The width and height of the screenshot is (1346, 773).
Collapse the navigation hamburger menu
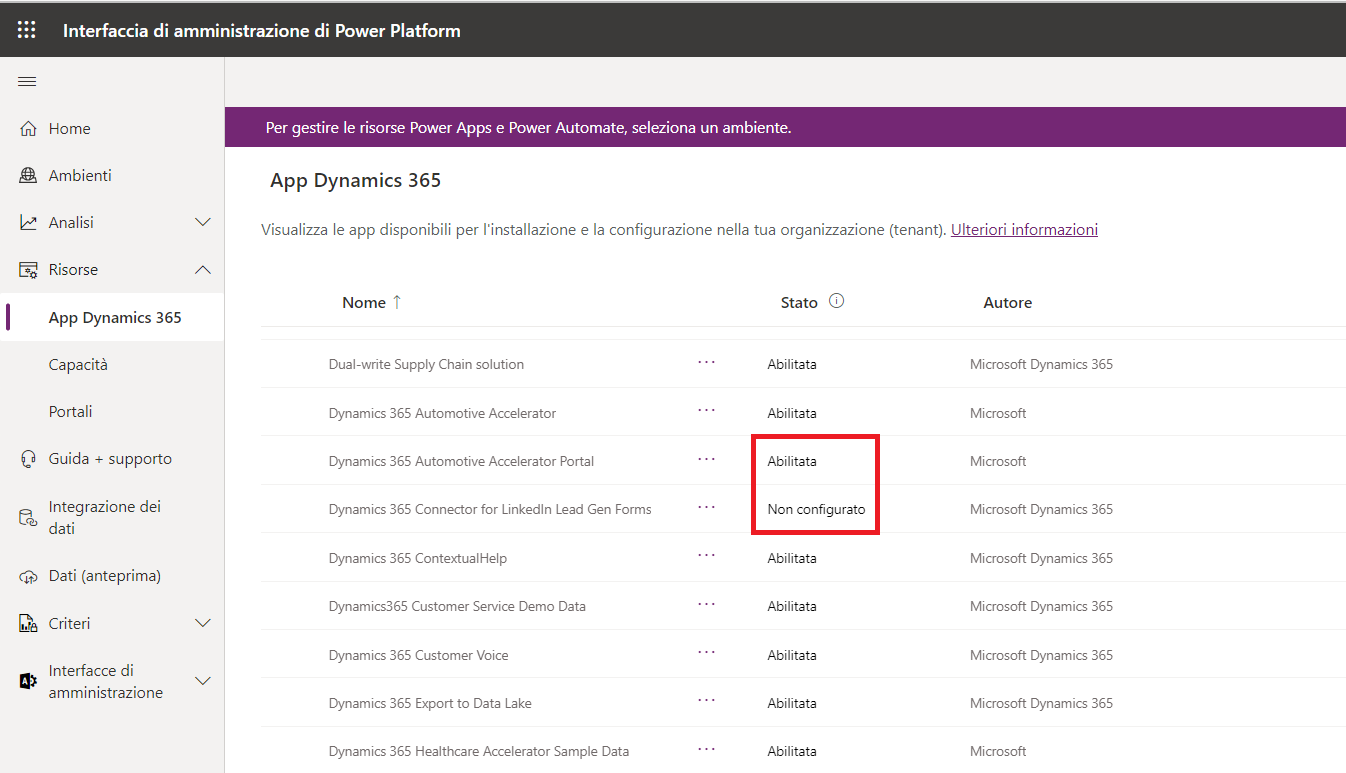[x=27, y=81]
